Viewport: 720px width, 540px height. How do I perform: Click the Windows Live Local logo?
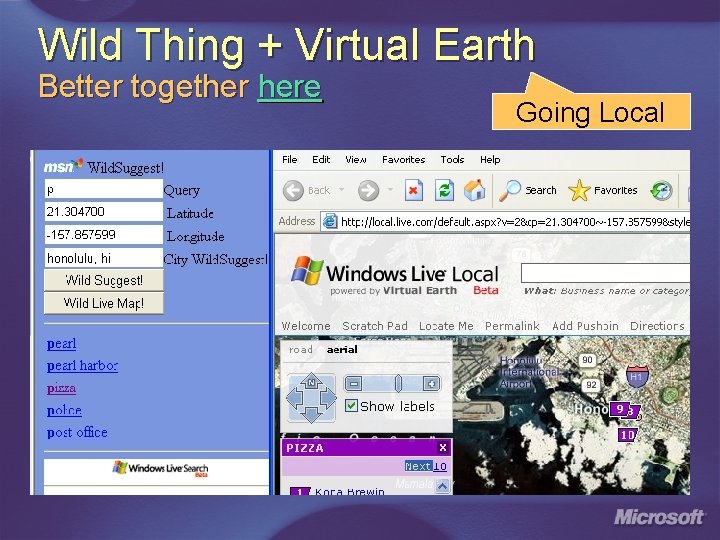click(395, 275)
